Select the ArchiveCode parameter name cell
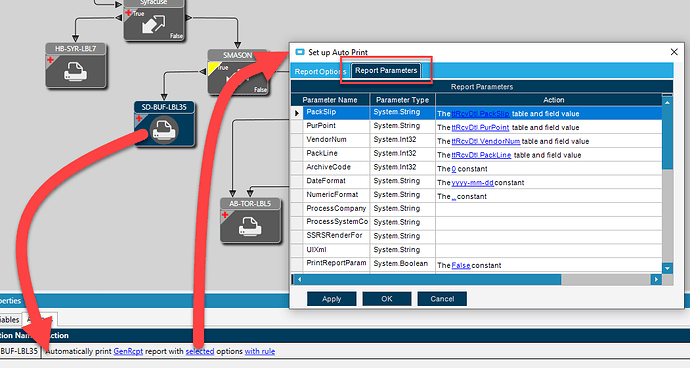 (x=336, y=167)
